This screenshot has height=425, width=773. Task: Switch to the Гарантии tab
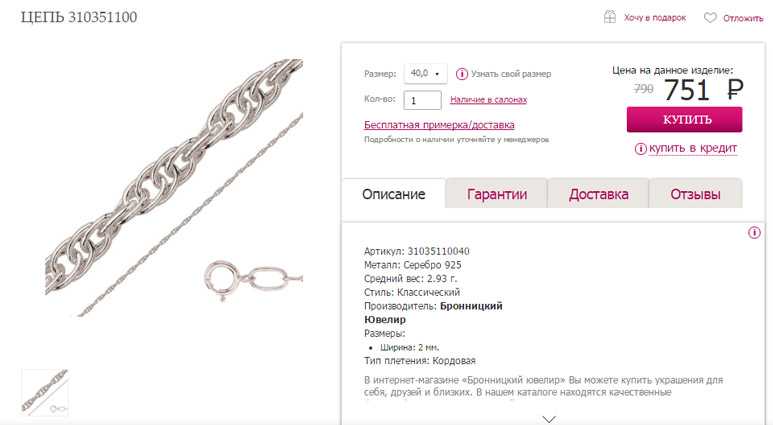(x=496, y=194)
